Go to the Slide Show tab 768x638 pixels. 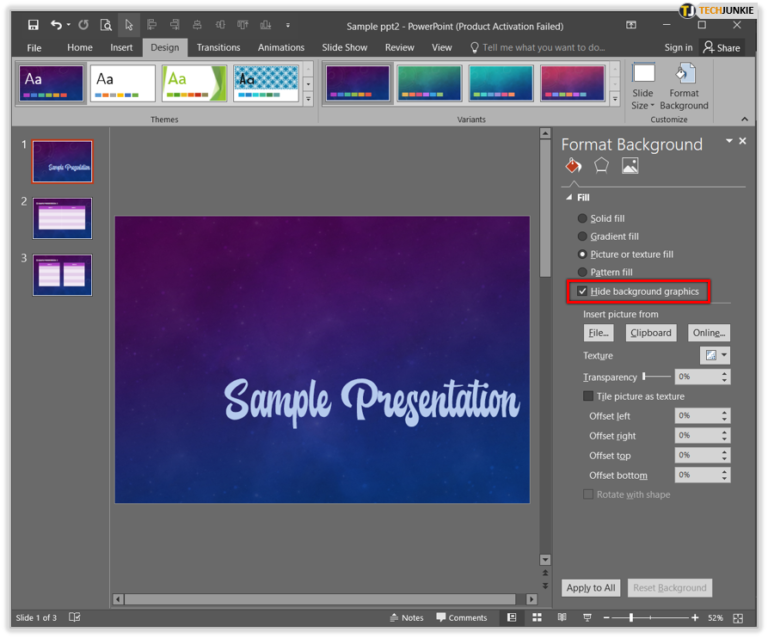[344, 47]
